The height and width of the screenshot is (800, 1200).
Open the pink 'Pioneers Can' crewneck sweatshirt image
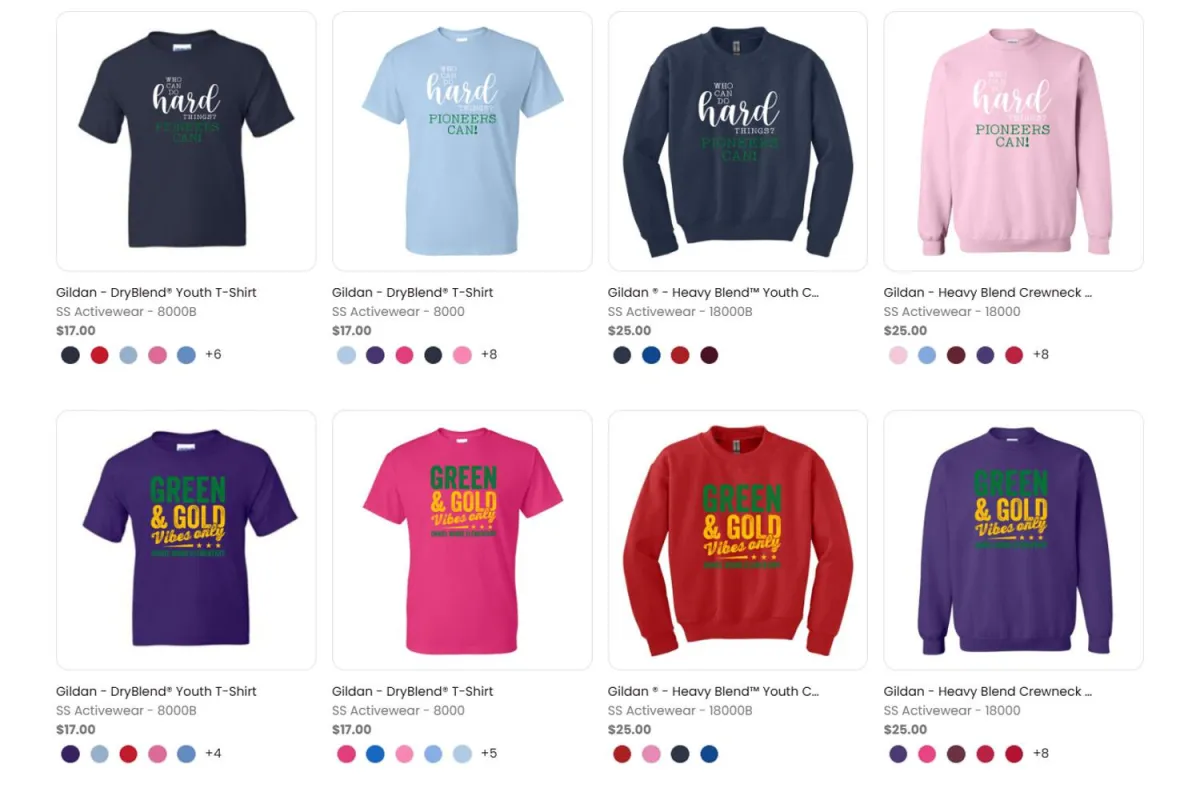point(1014,141)
